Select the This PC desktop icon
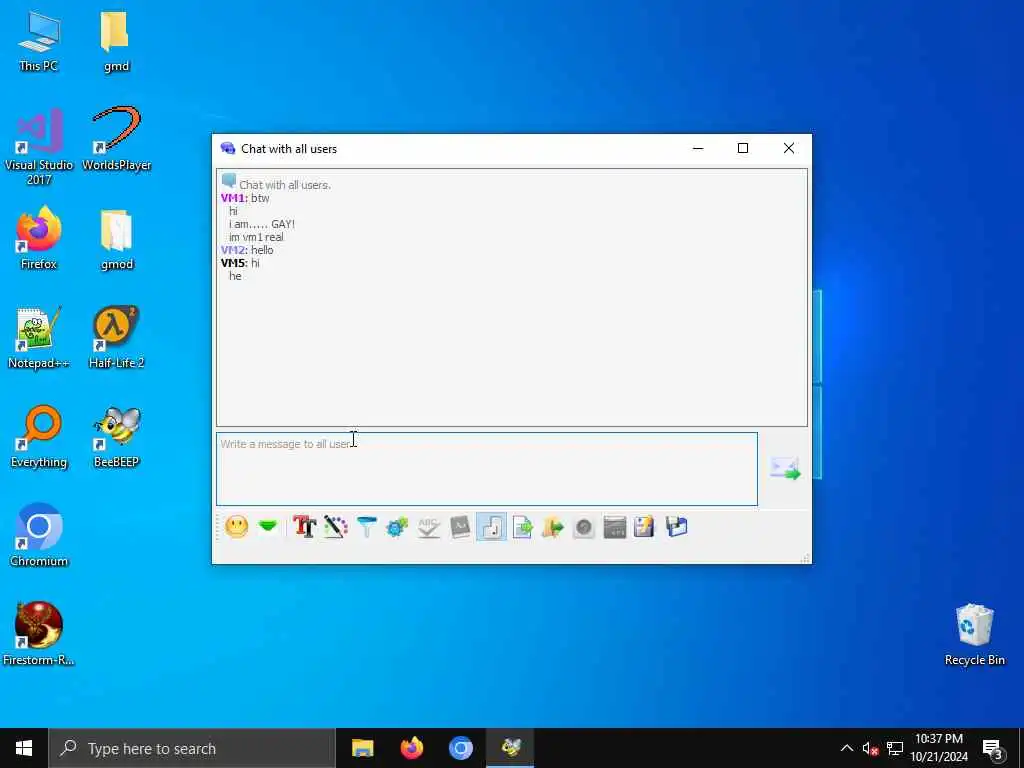 39,40
